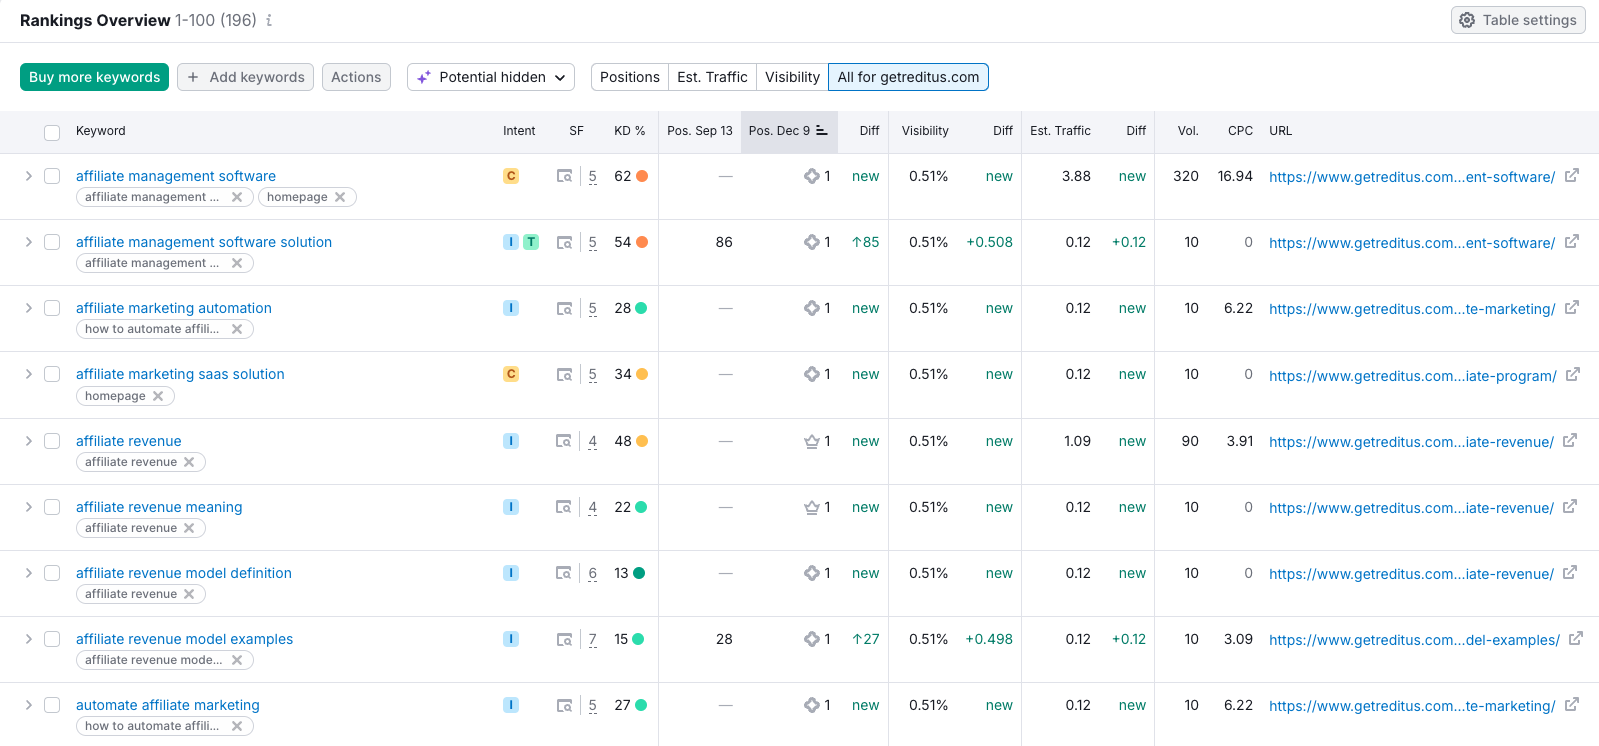Expand the affiliate marketing saas solution row
The width and height of the screenshot is (1599, 746).
click(28, 374)
